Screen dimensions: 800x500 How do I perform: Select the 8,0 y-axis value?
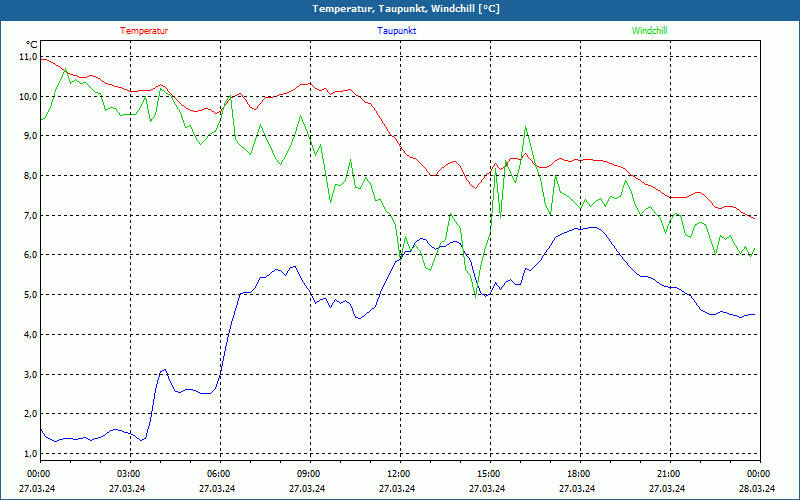pos(30,176)
